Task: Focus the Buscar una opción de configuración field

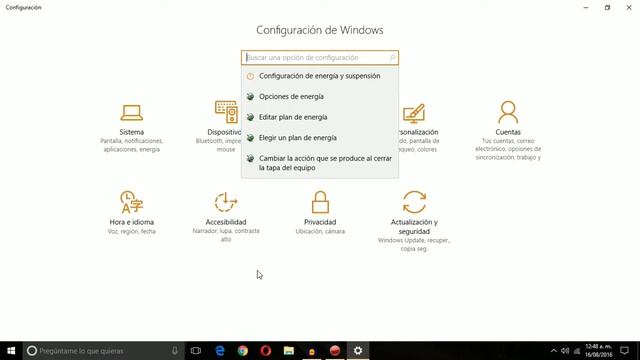Action: [320, 58]
